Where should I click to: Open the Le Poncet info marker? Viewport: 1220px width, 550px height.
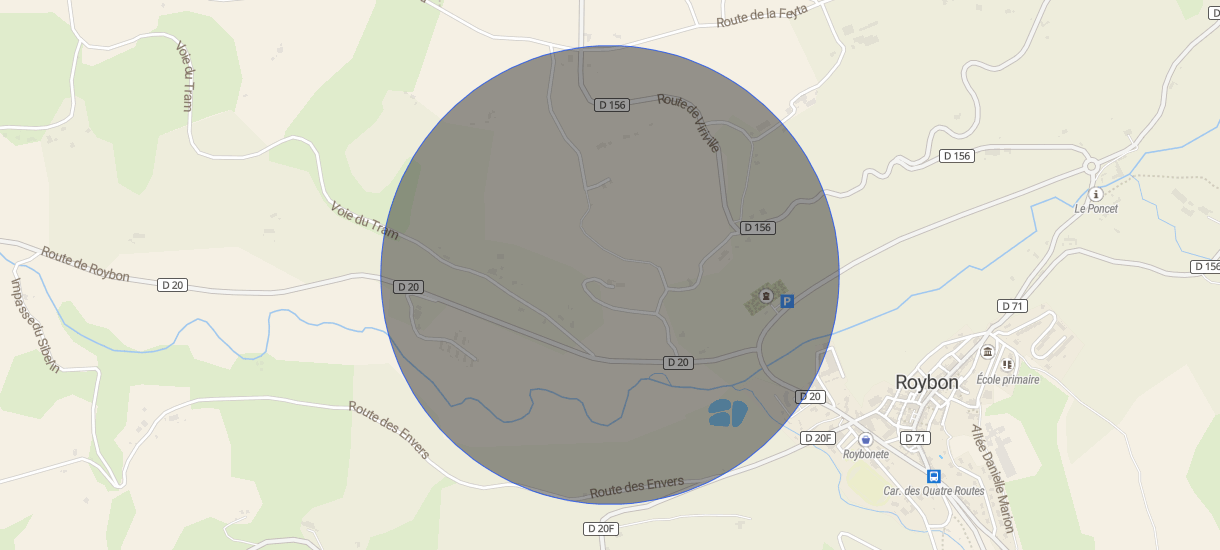click(x=1096, y=194)
